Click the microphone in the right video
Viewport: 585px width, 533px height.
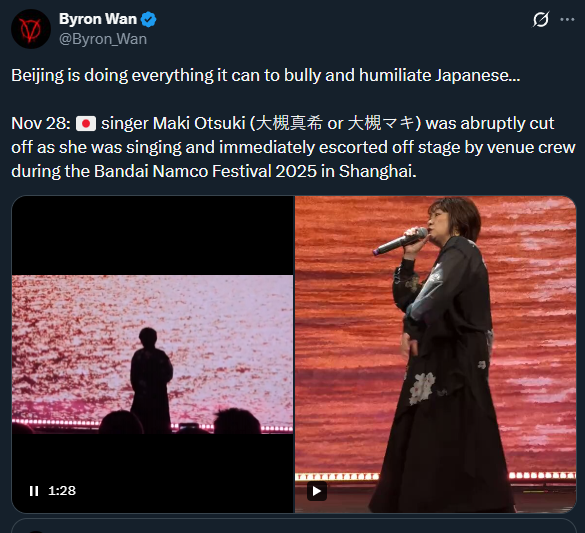pos(400,242)
